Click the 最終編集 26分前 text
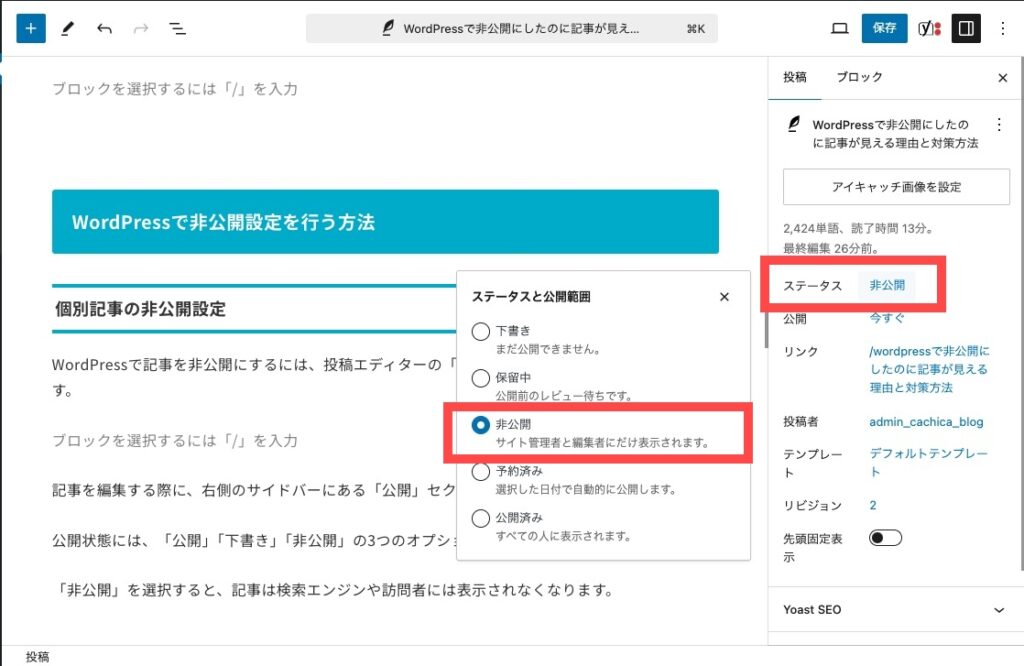1024x666 pixels. [831, 249]
